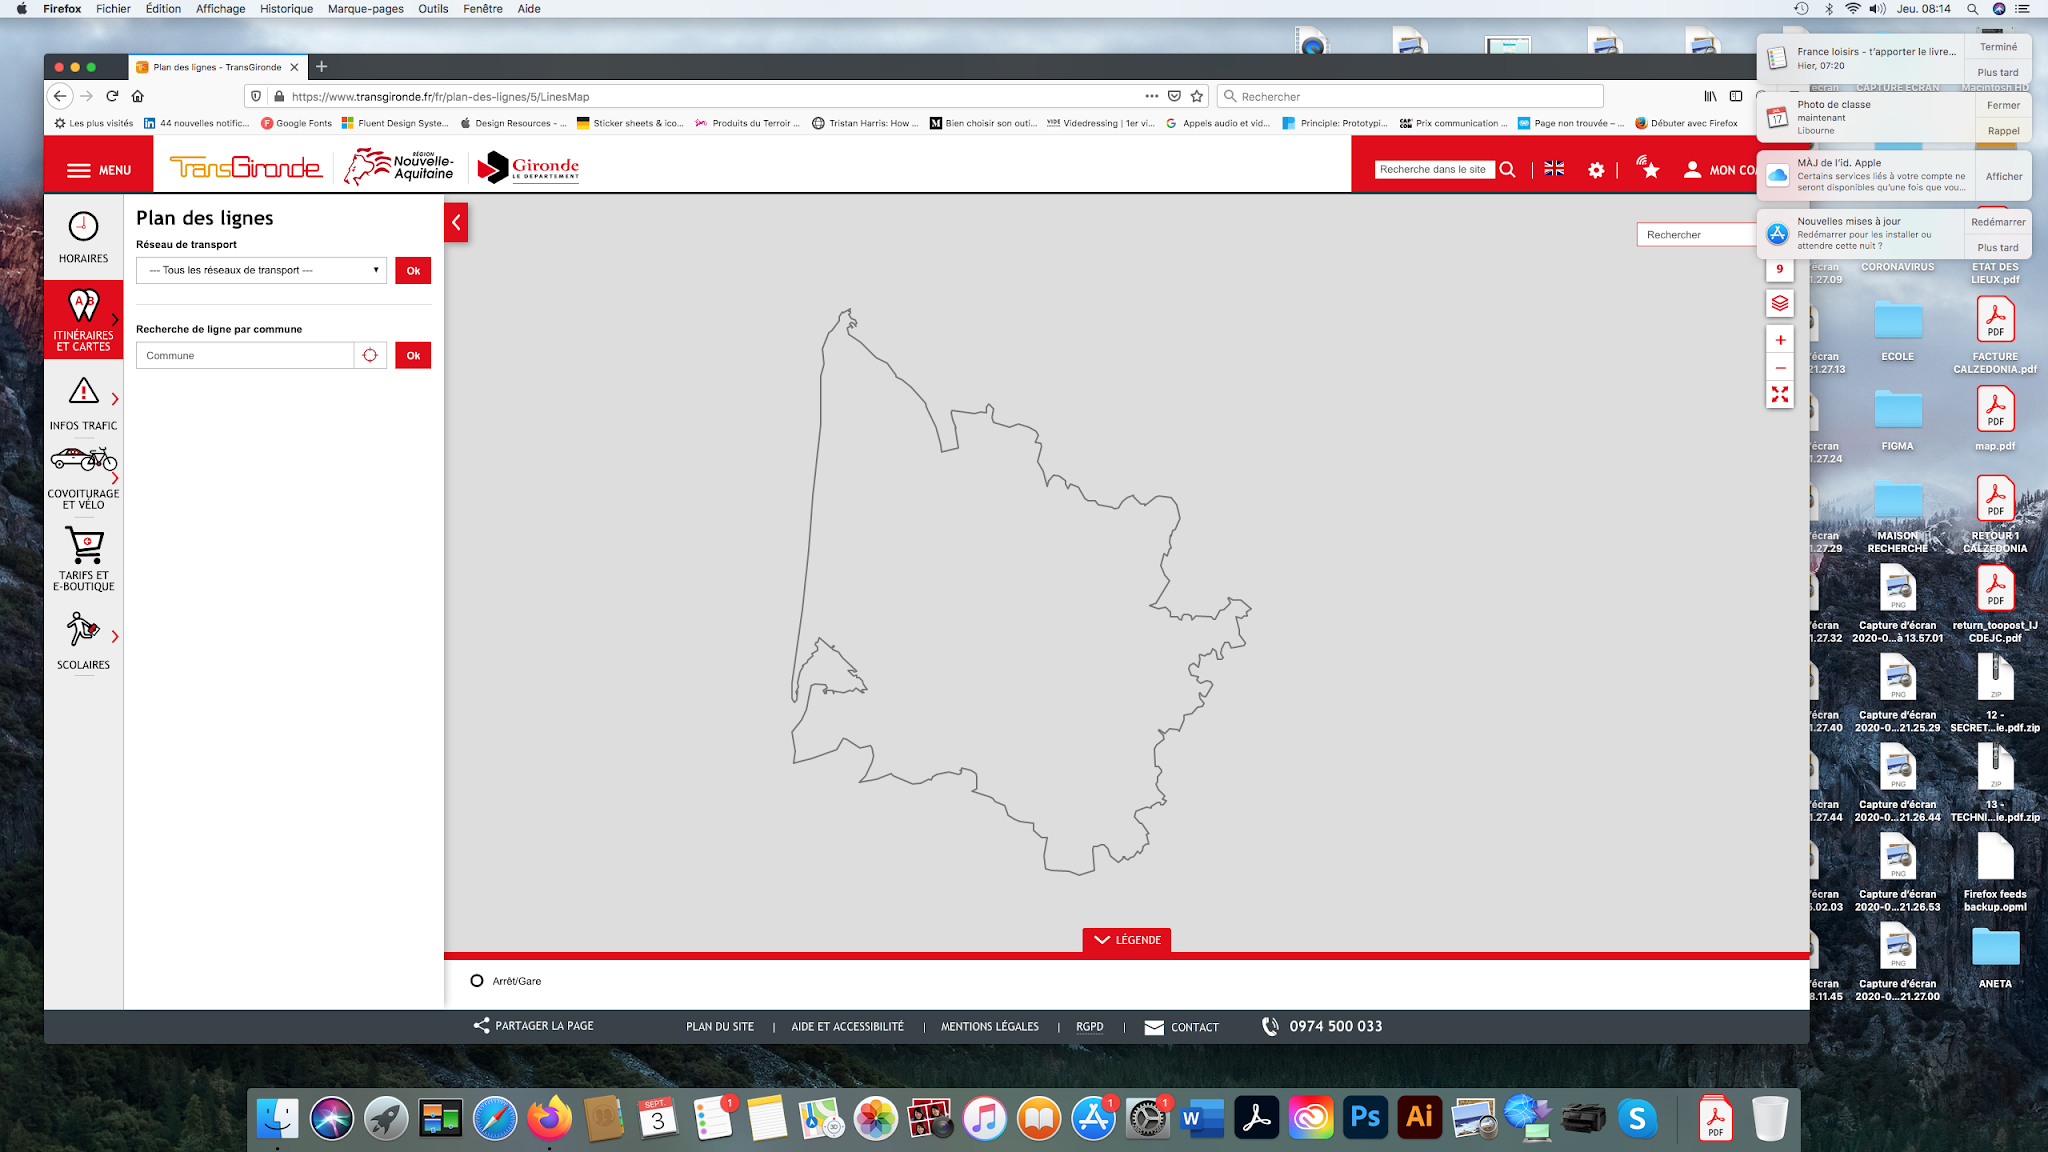Click Partager la page link
2048x1152 pixels.
tap(534, 1026)
